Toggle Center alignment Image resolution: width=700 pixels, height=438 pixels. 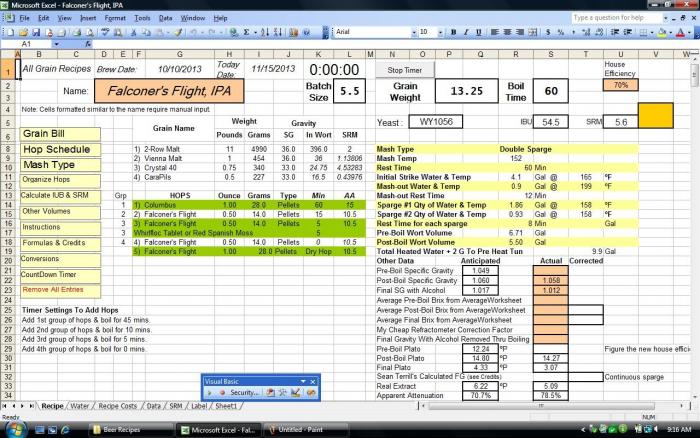[x=507, y=32]
